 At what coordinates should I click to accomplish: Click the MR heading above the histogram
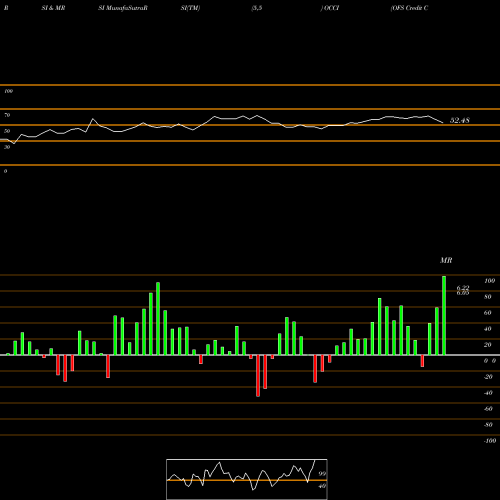446,260
